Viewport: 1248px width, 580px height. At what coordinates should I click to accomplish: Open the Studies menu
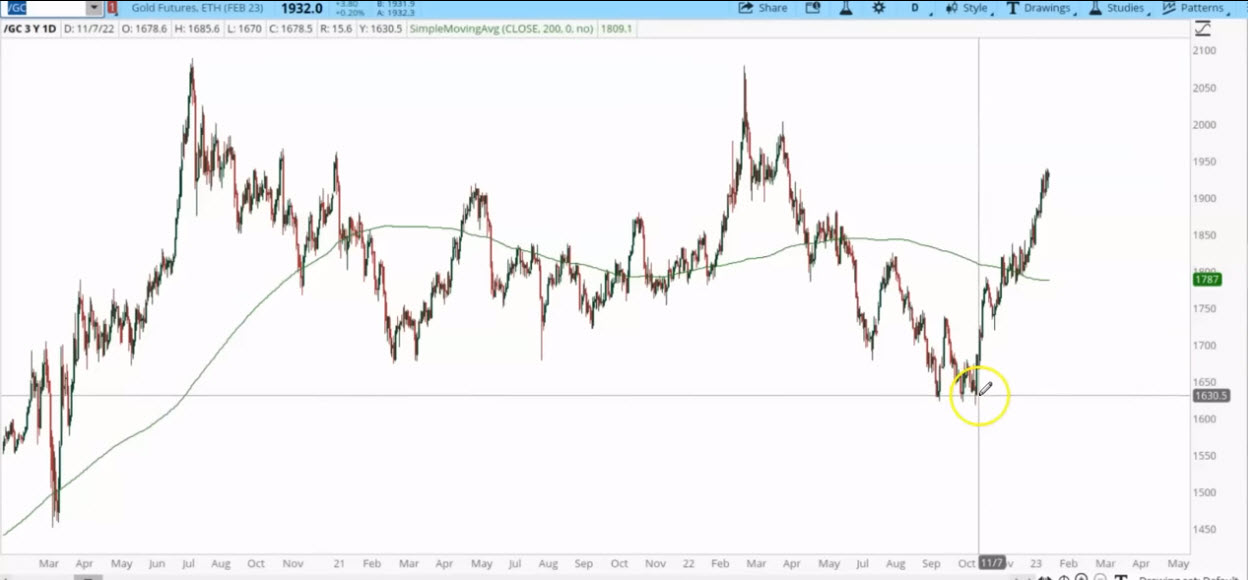click(1124, 8)
